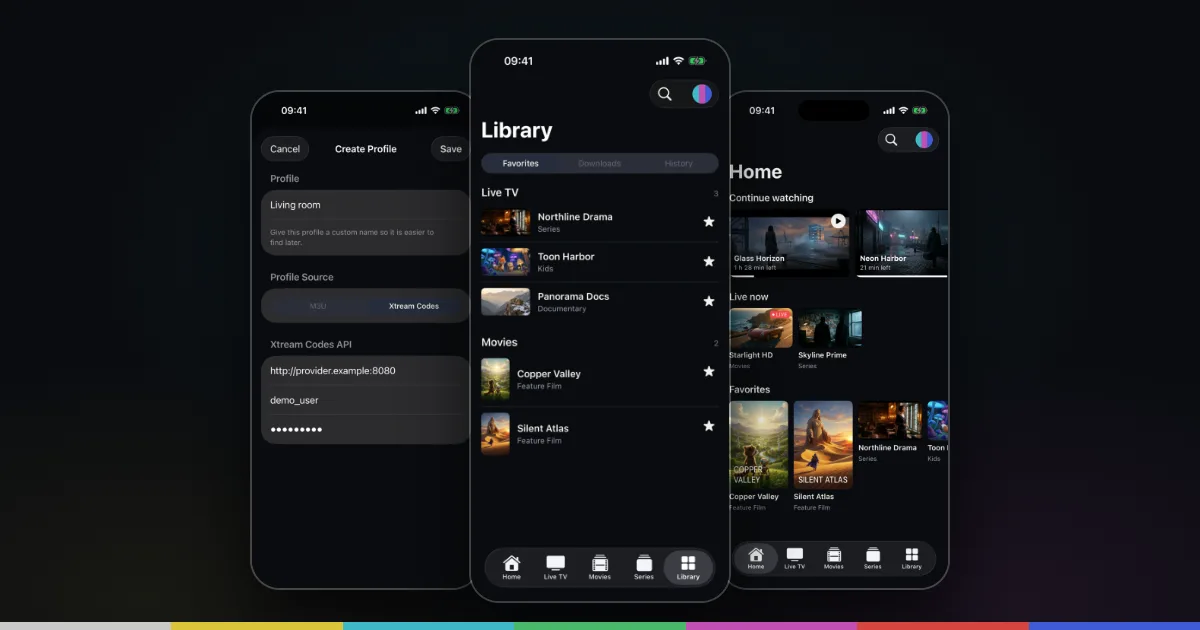Click the Neon Harbor progress bar
1200x630 pixels.
[x=902, y=275]
